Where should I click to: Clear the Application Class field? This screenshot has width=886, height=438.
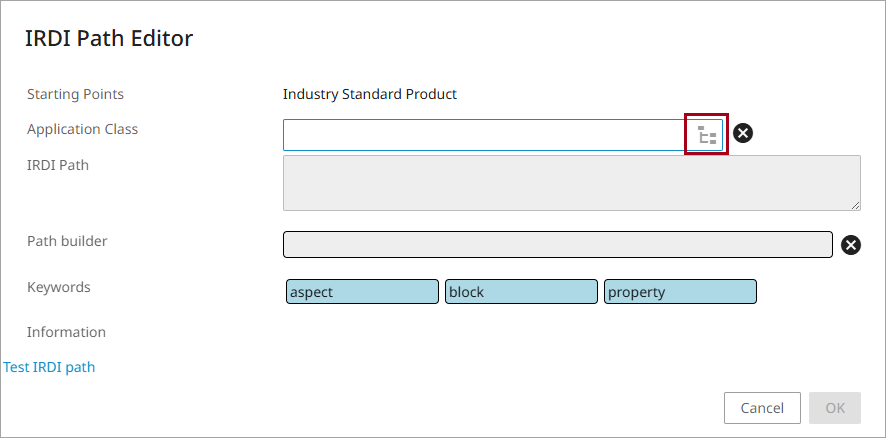pyautogui.click(x=742, y=133)
